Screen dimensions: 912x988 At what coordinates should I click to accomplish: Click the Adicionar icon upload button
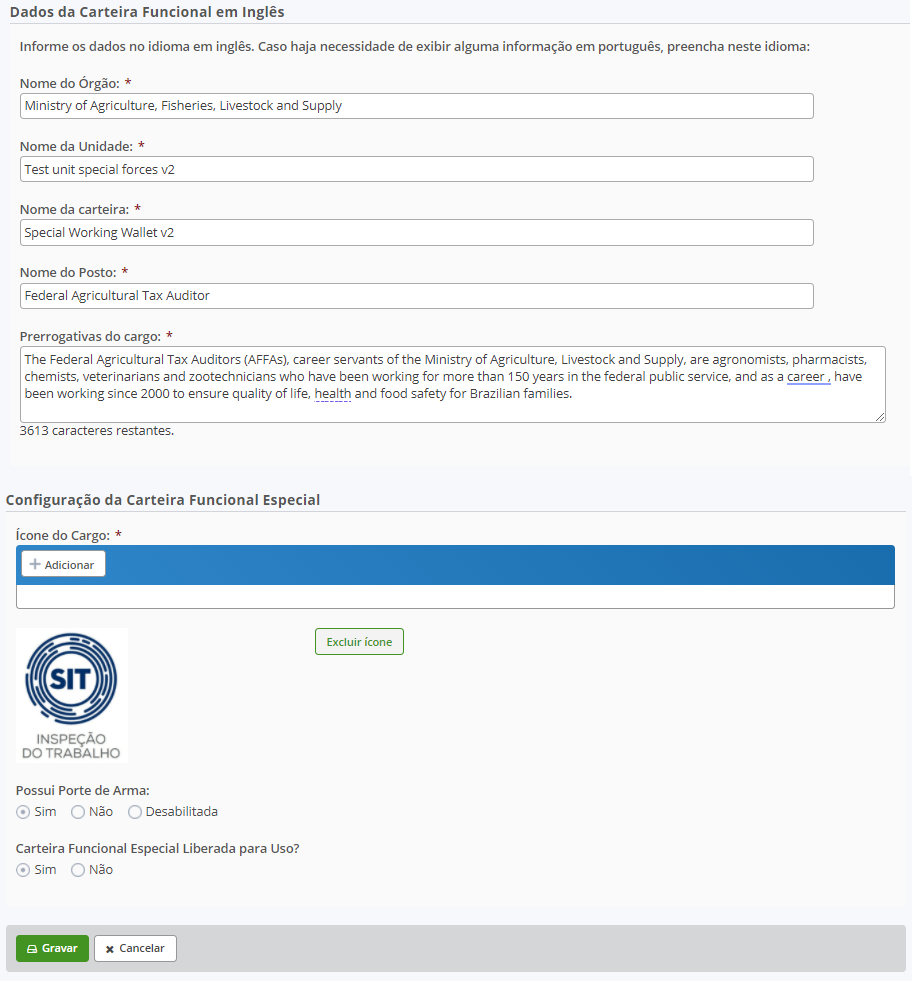click(x=63, y=565)
